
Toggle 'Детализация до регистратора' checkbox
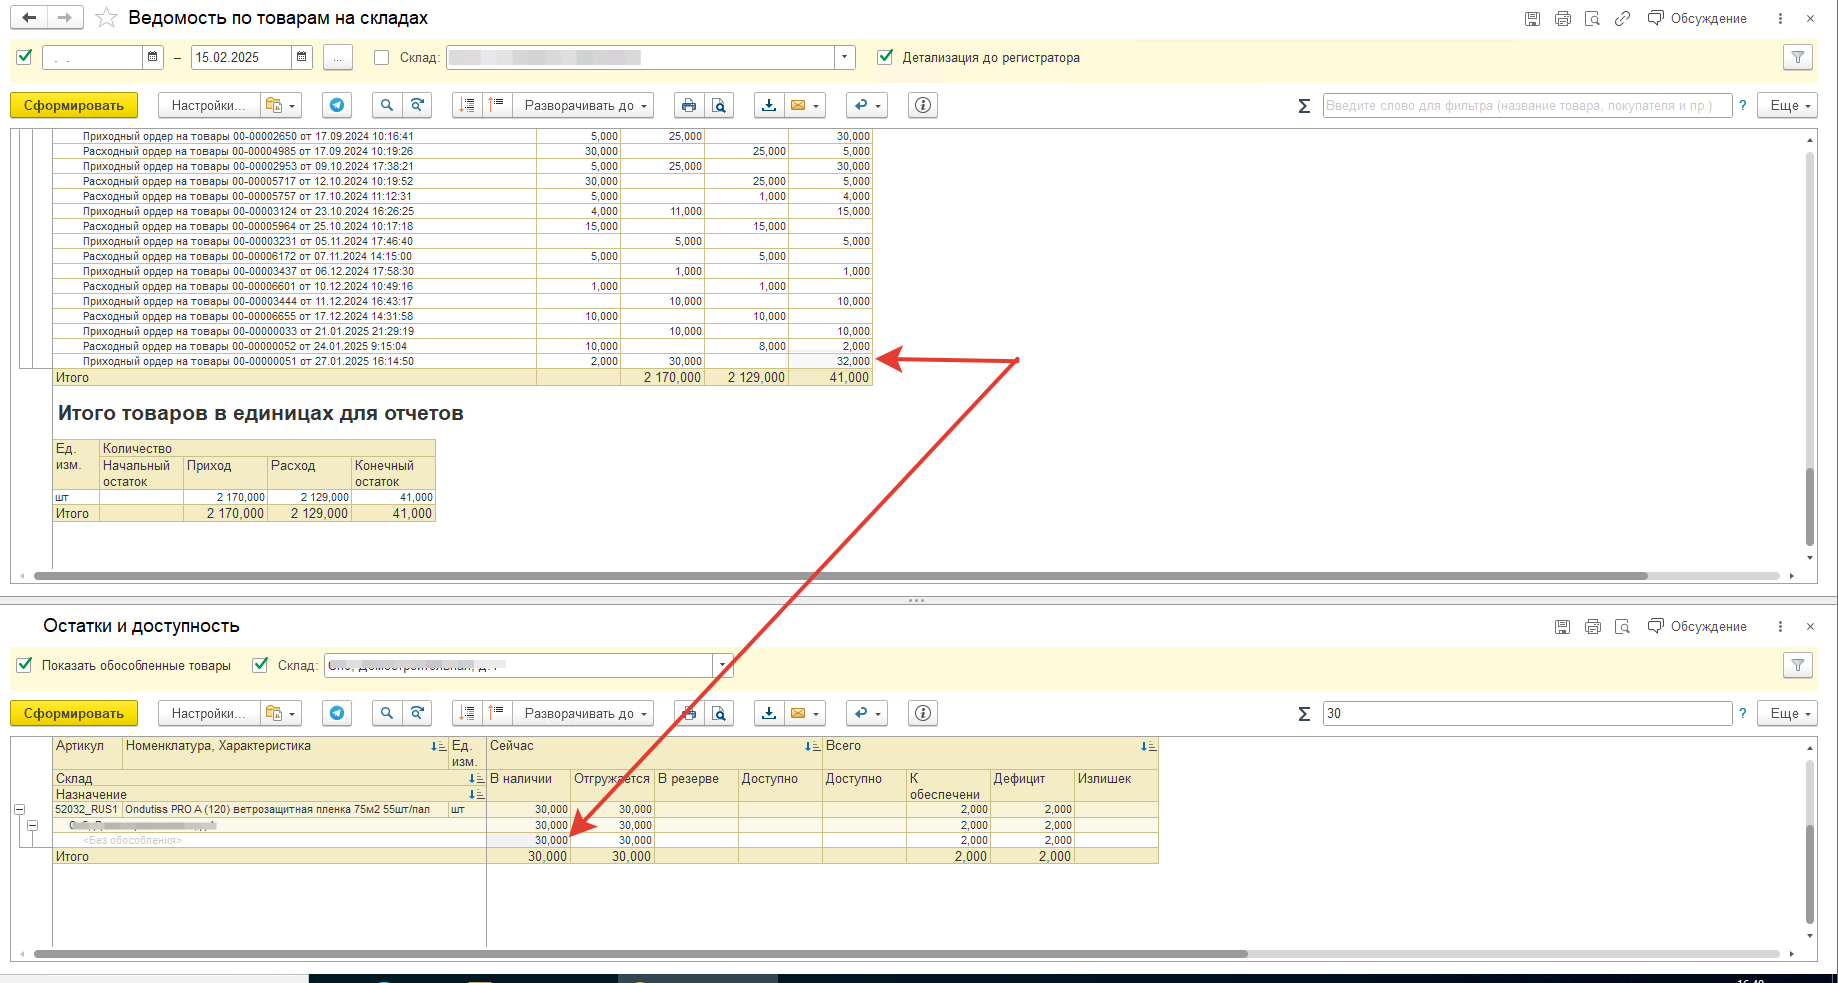point(885,57)
